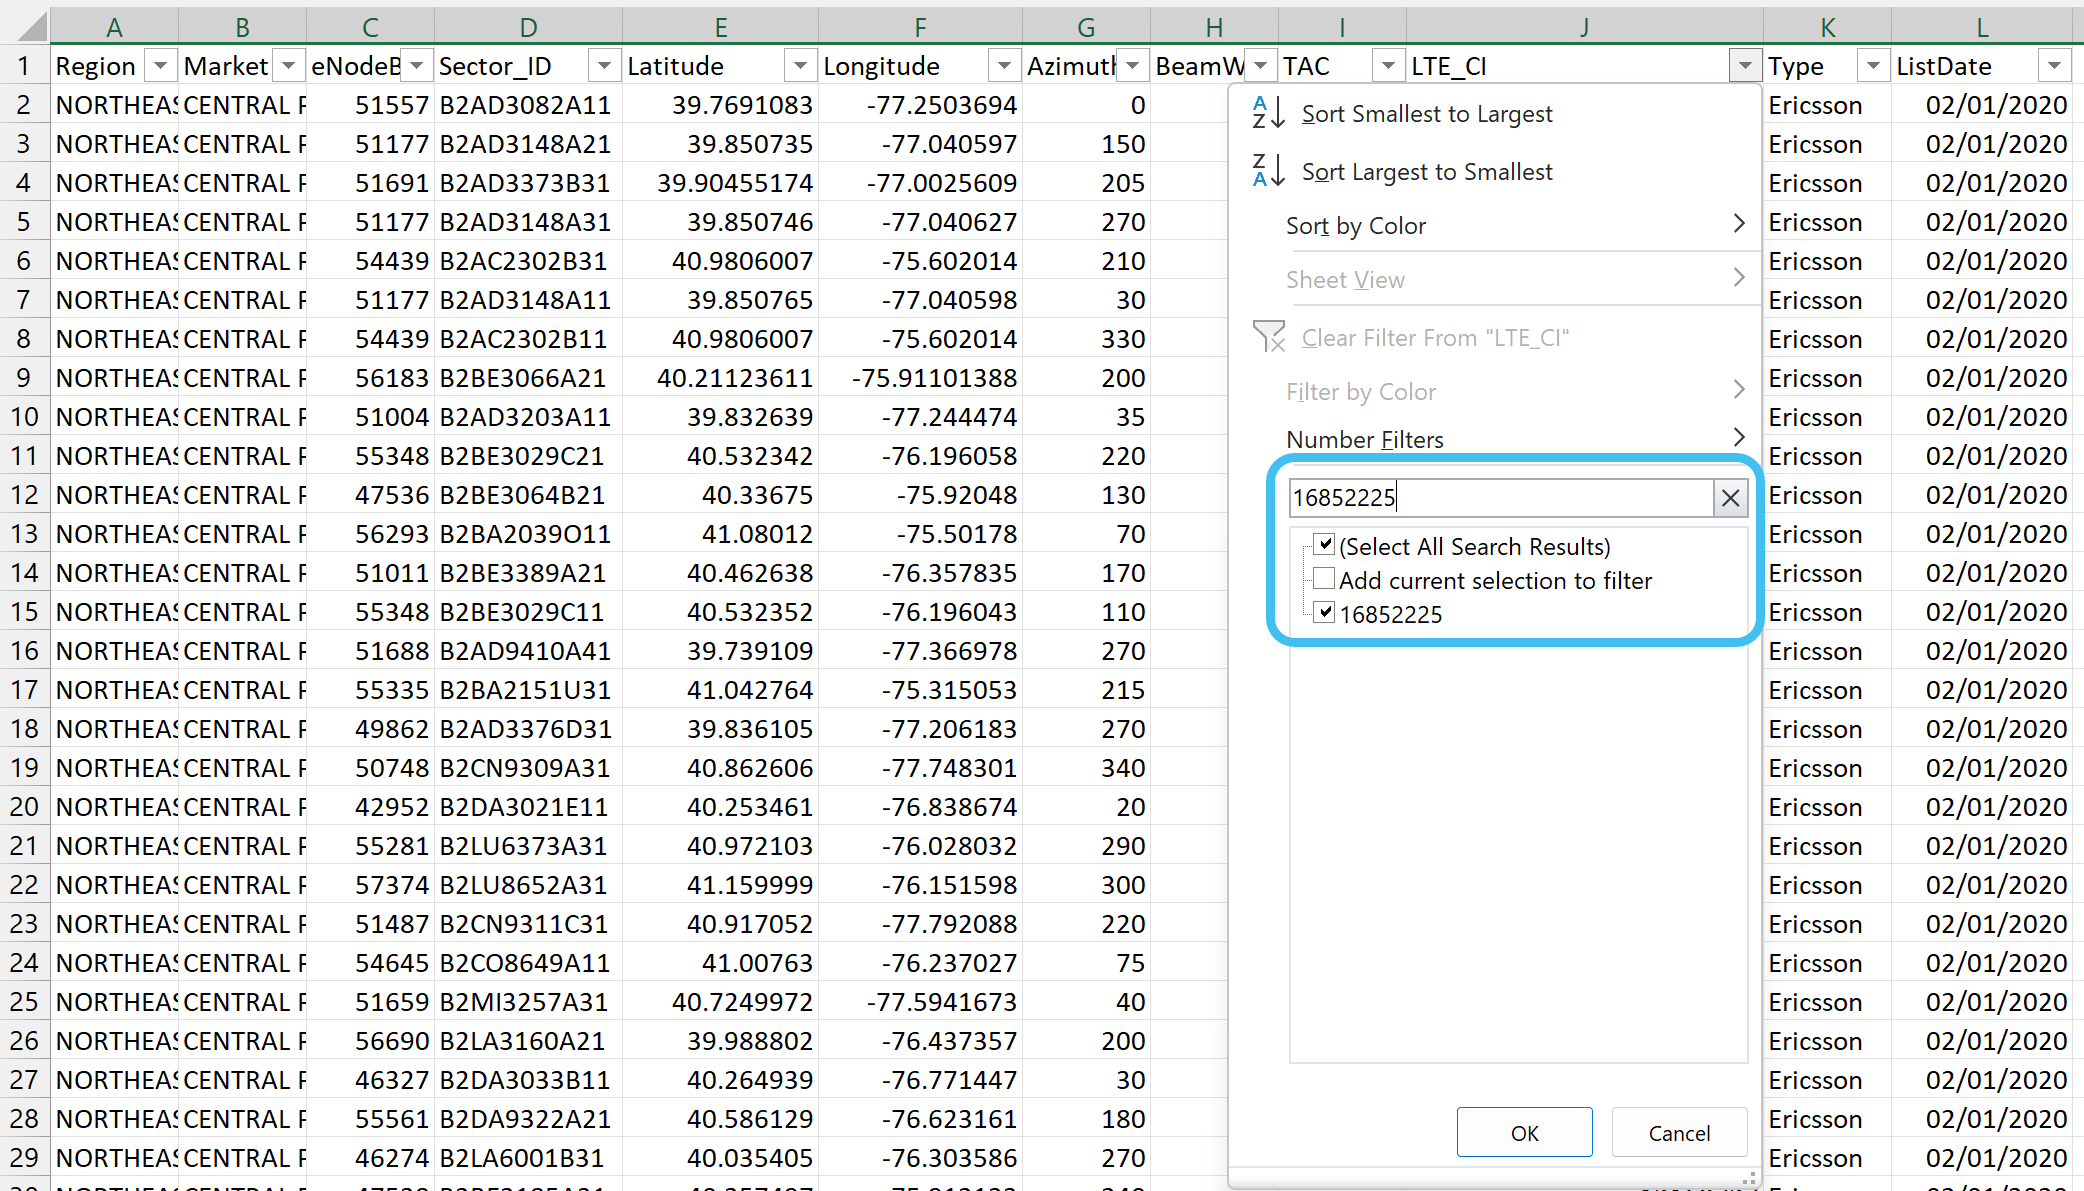Toggle Select All Search Results checkbox
The height and width of the screenshot is (1191, 2084).
click(1324, 545)
